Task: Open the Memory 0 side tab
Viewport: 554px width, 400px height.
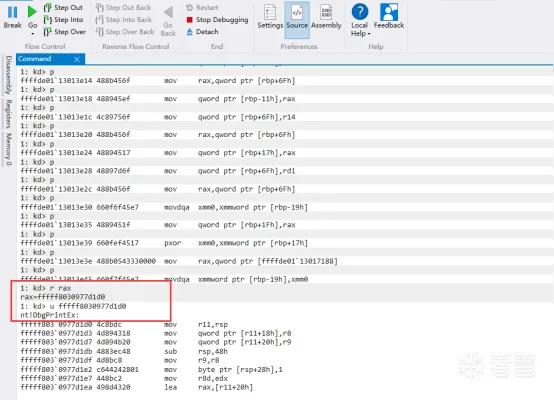Action: point(8,149)
